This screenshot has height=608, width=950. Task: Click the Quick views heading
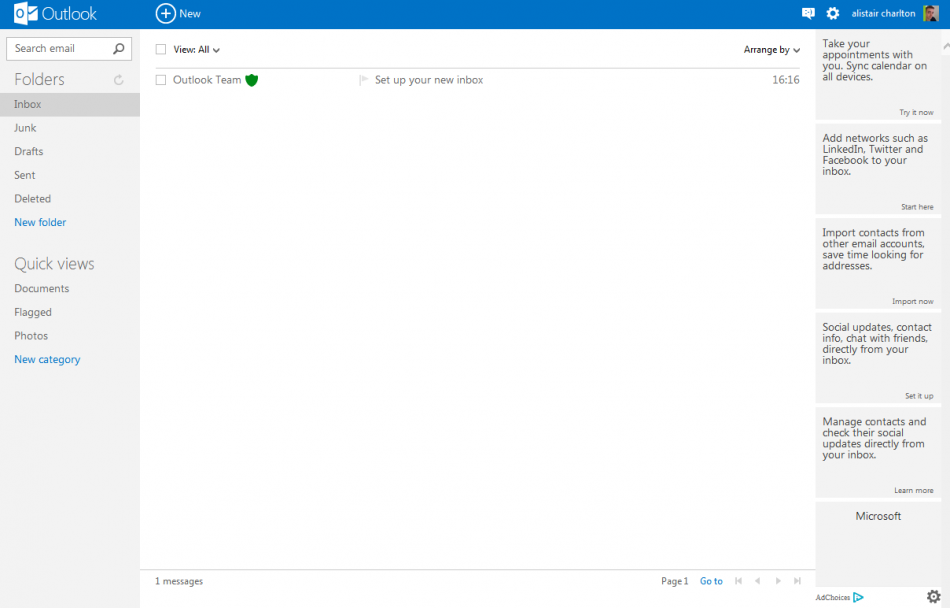pos(55,264)
